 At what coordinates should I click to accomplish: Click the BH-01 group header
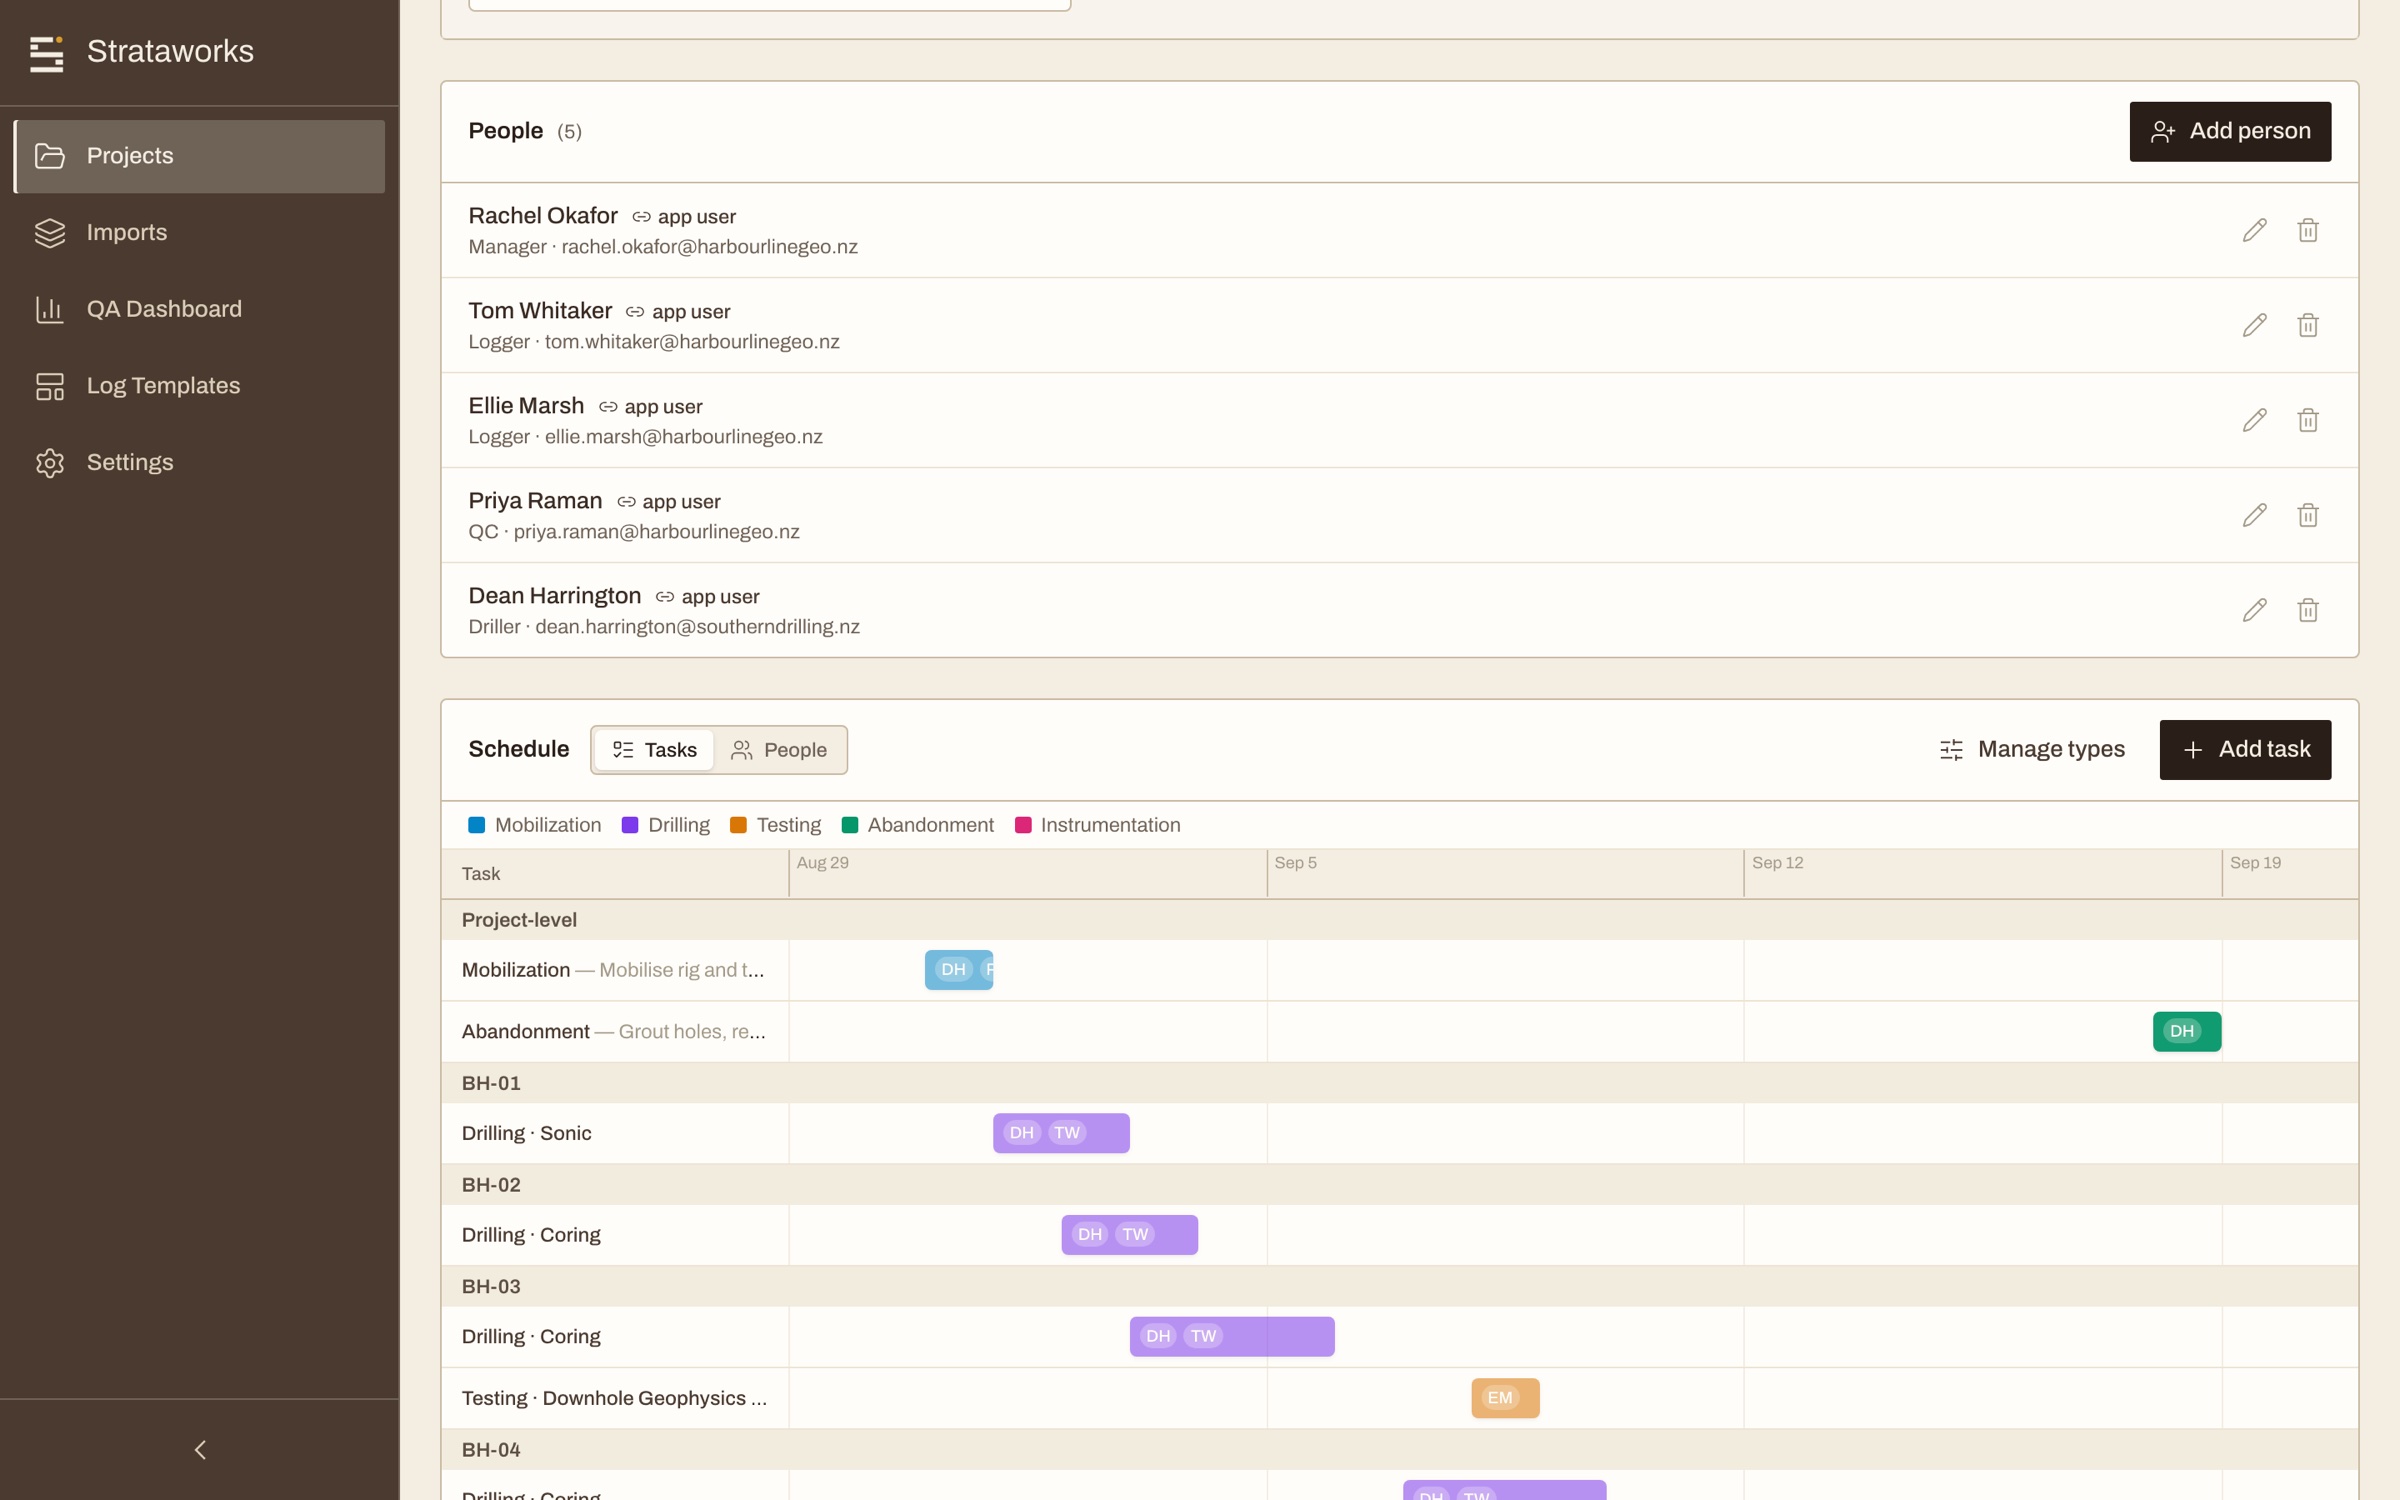[1399, 1083]
